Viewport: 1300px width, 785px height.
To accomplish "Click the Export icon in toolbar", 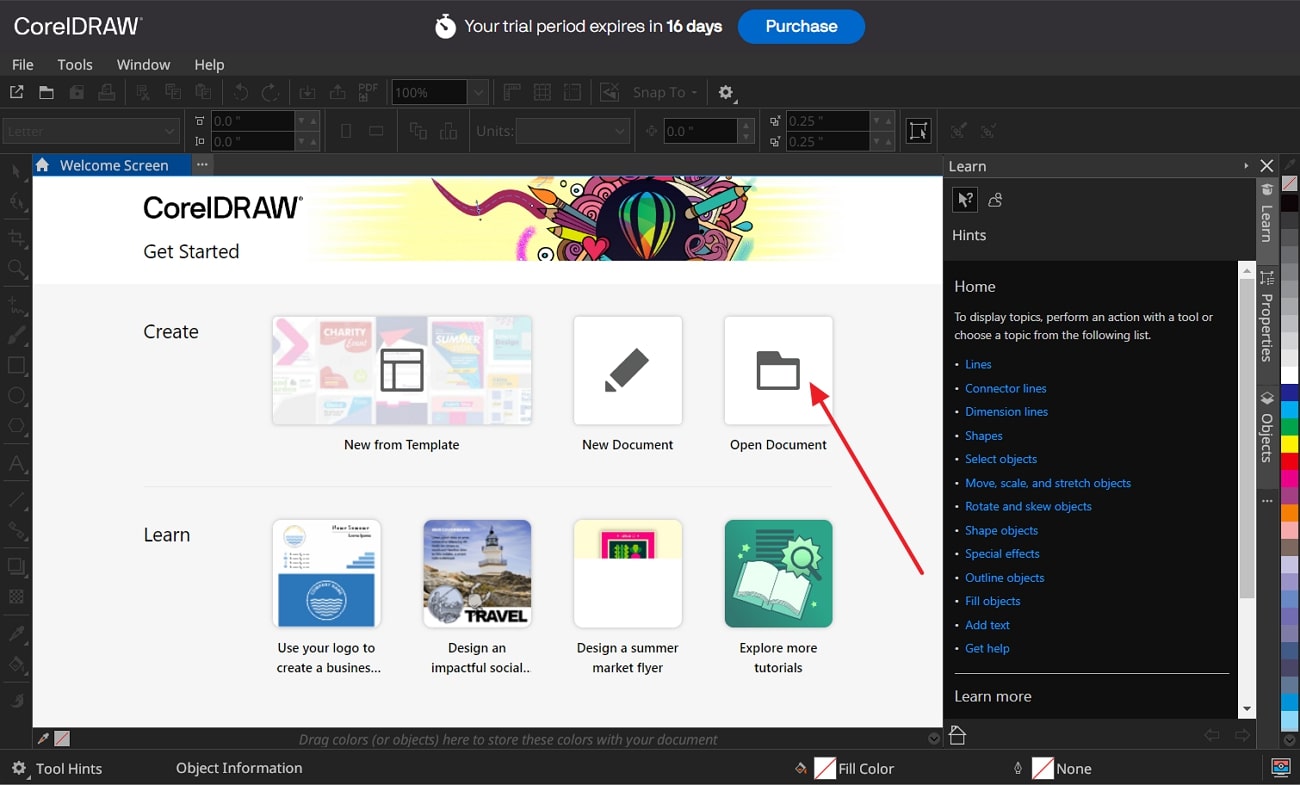I will pyautogui.click(x=338, y=92).
